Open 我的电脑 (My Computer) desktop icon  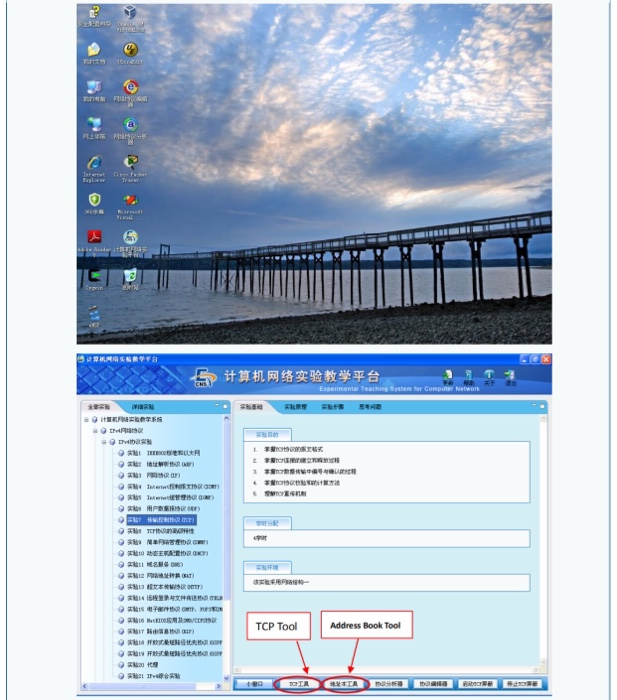pyautogui.click(x=94, y=91)
